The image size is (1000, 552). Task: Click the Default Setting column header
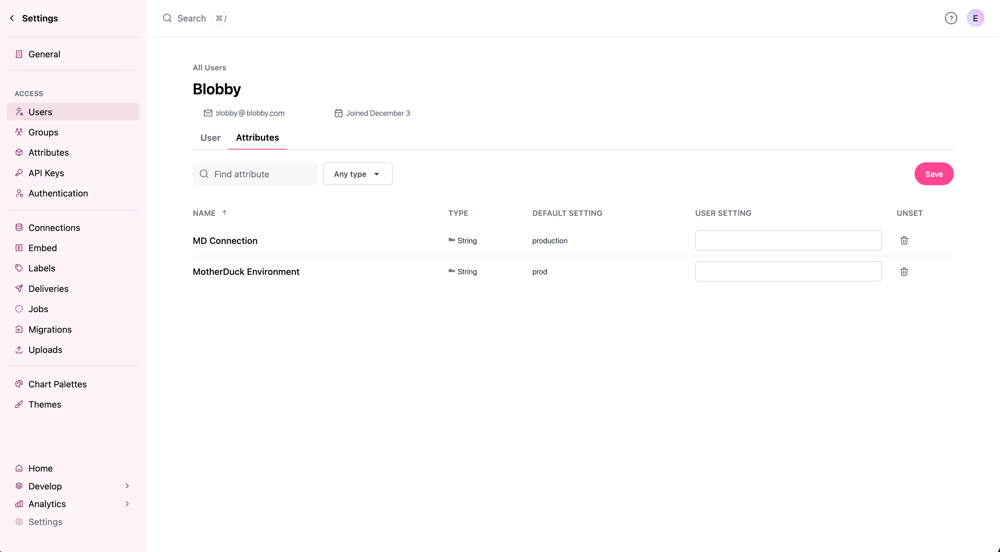pos(567,213)
